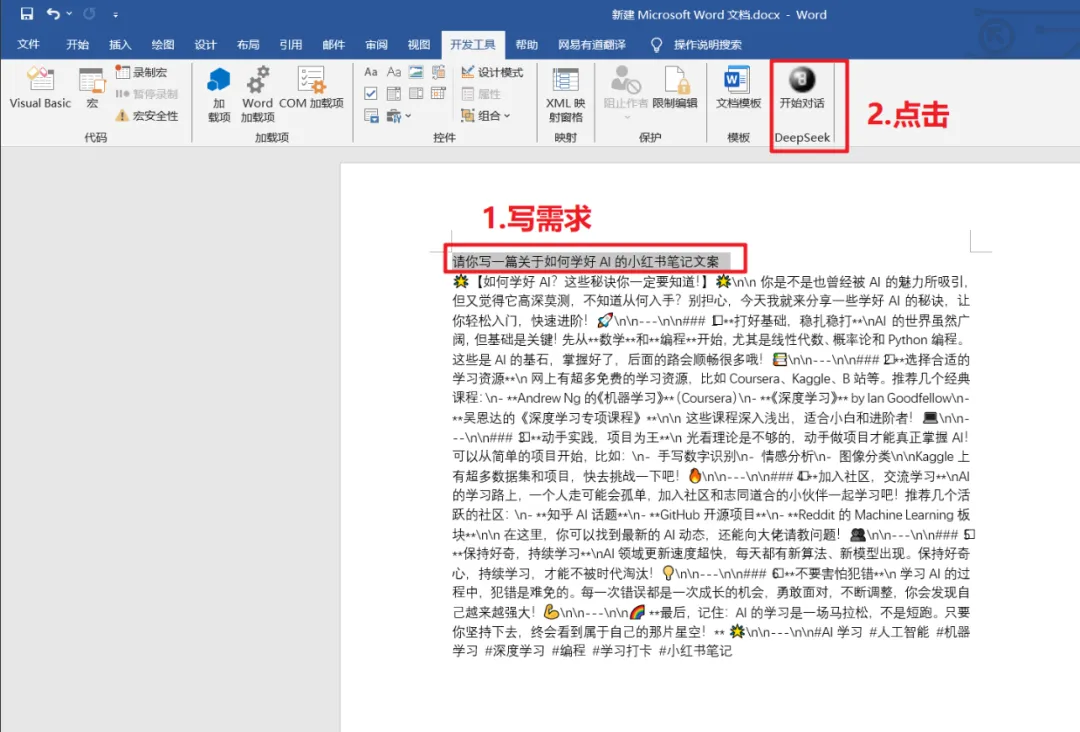Viewport: 1080px width, 732px height.
Task: Open COM 加载项 dialog
Action: coord(311,87)
